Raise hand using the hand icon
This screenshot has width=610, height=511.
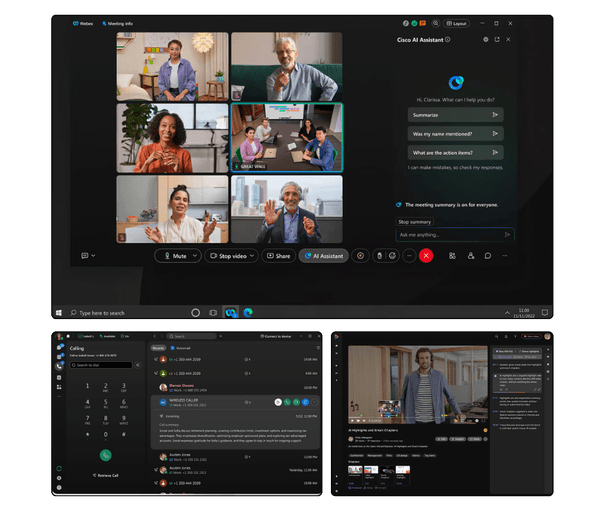coord(379,256)
